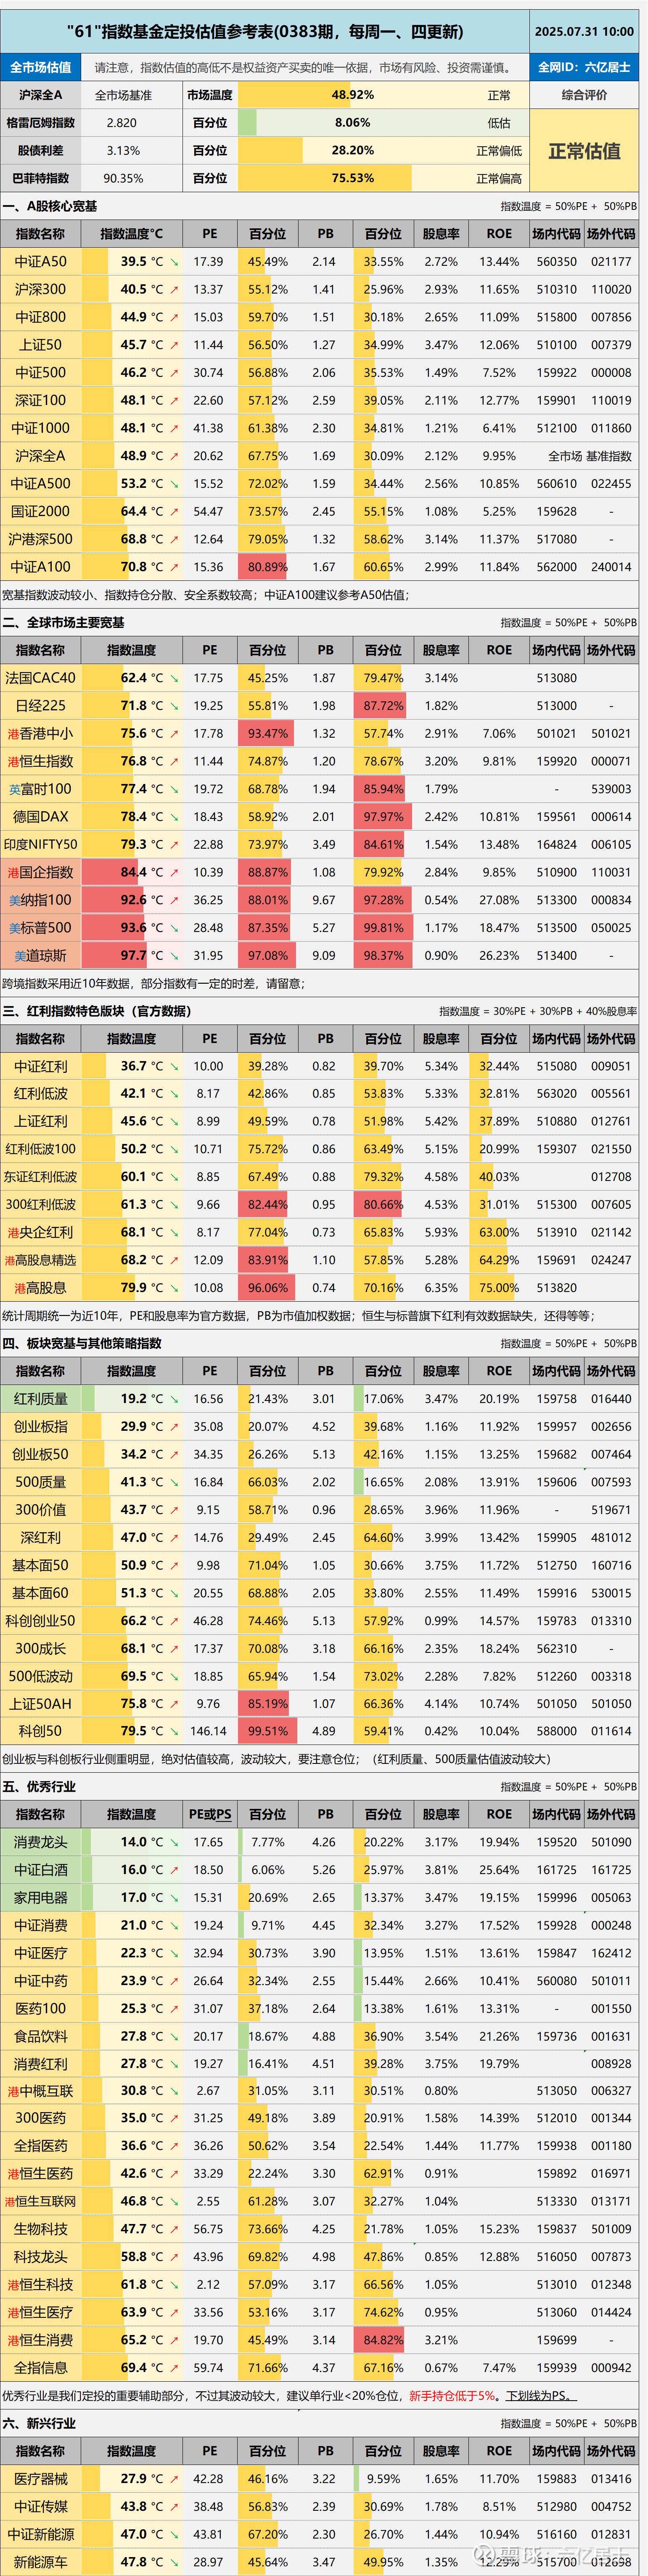The height and width of the screenshot is (2576, 648).
Task: Click code 517080 in 沪港深500 row
Action: click(x=556, y=539)
